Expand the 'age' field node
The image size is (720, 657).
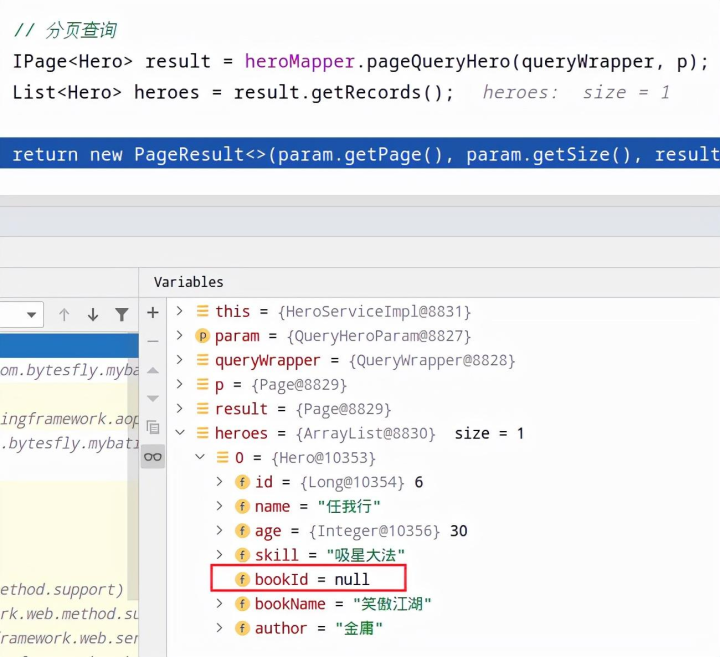219,530
